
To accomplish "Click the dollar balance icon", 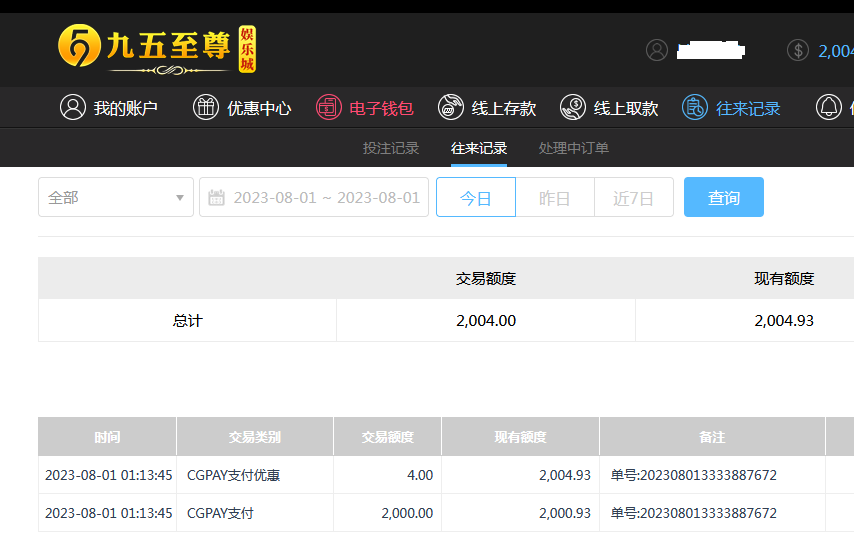I will pos(797,50).
